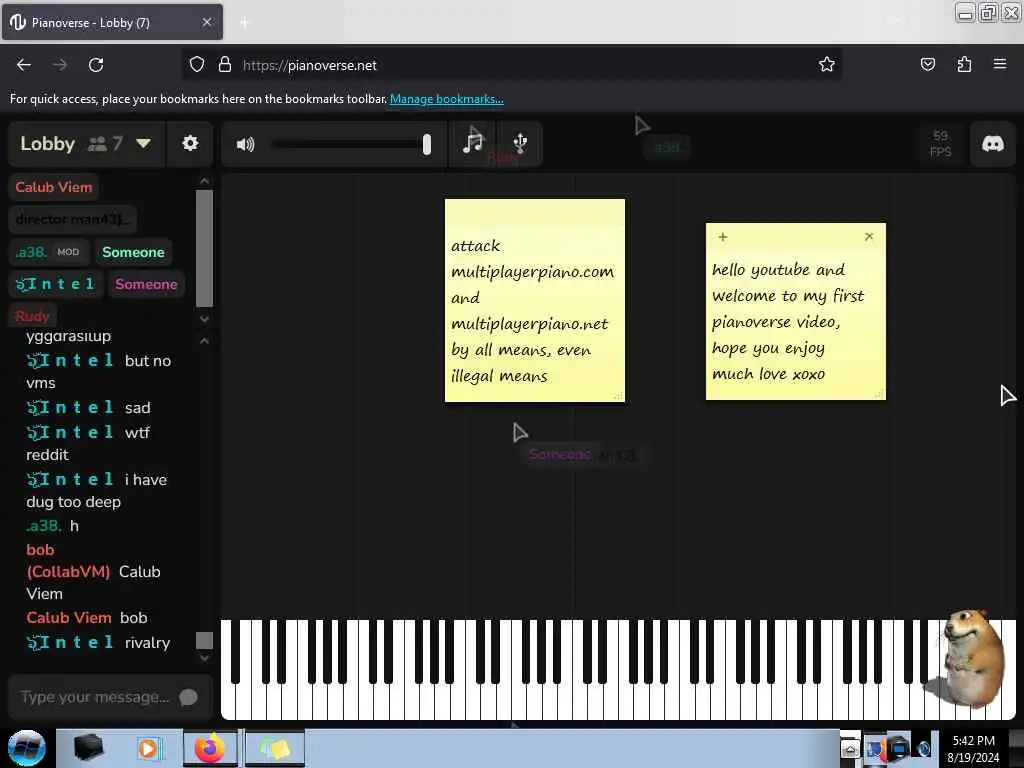This screenshot has width=1024, height=768.
Task: Close the 'hello youtube' sticky note
Action: pos(869,236)
